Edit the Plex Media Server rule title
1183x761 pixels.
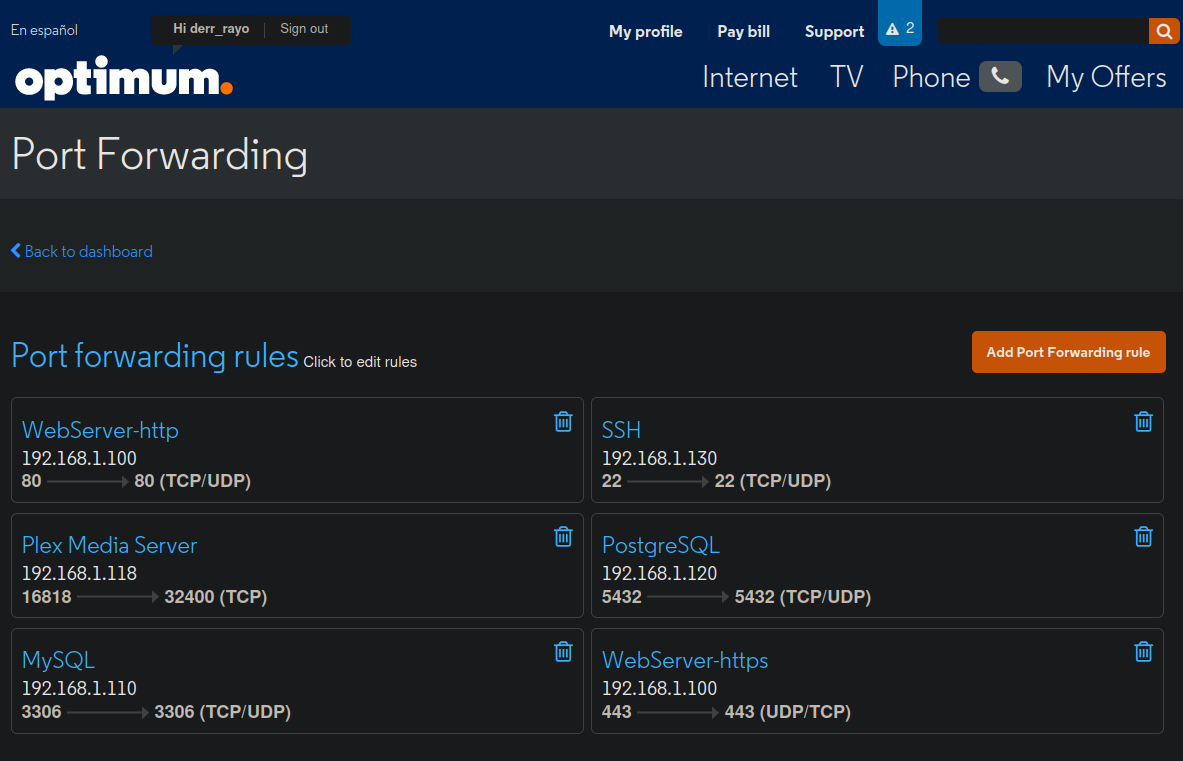[109, 545]
